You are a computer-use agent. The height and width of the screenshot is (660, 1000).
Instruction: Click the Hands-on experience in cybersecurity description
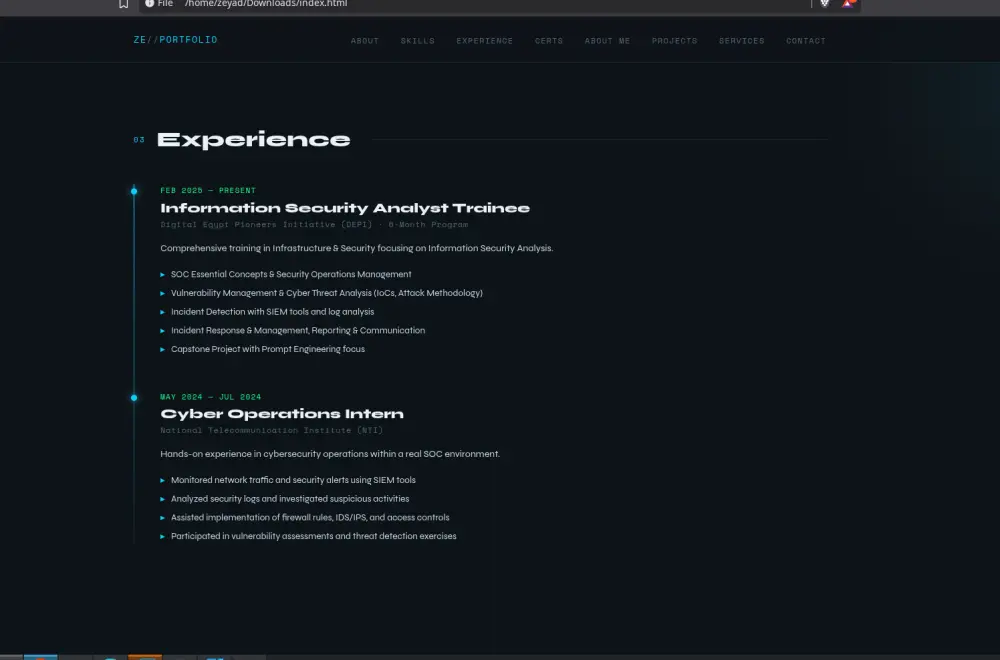[330, 454]
